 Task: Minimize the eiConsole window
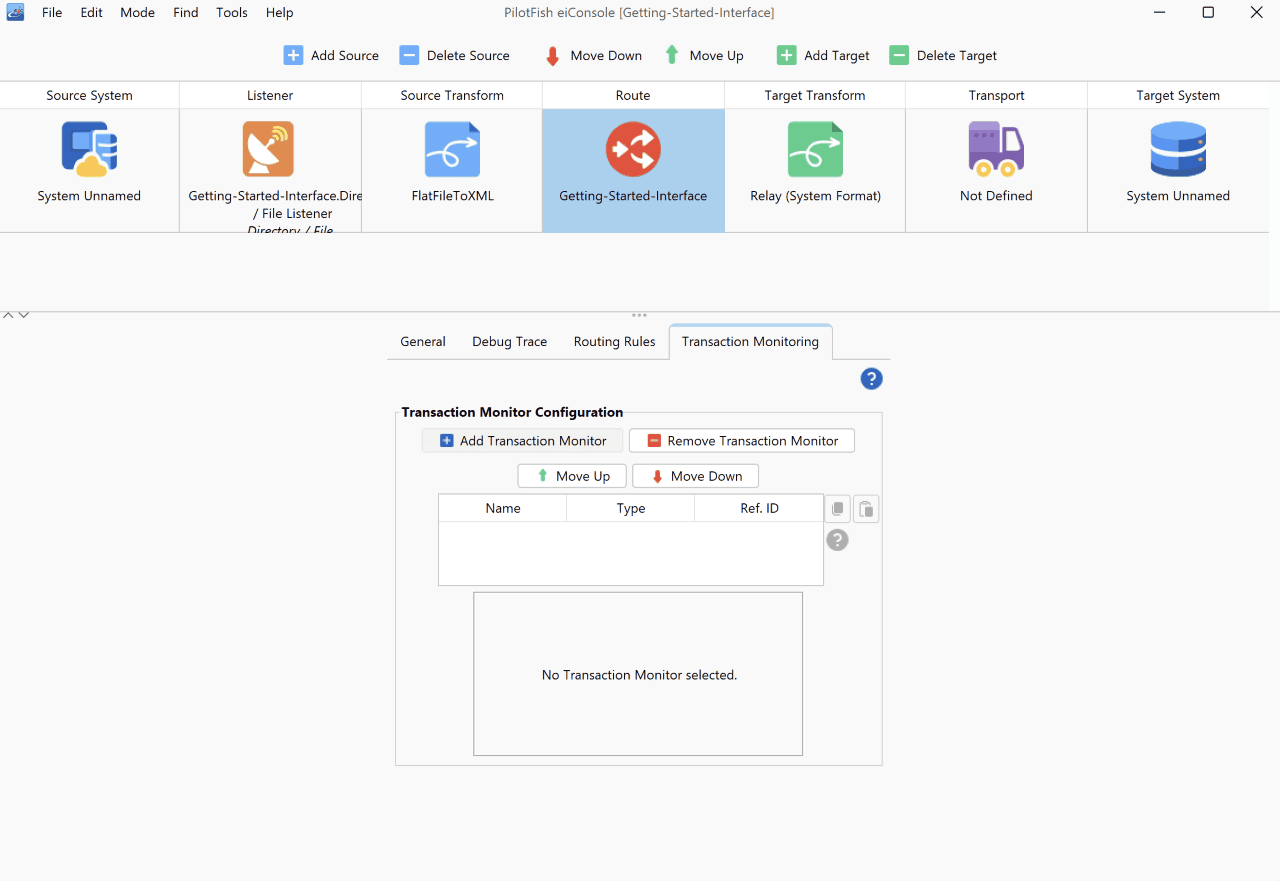click(x=1159, y=13)
